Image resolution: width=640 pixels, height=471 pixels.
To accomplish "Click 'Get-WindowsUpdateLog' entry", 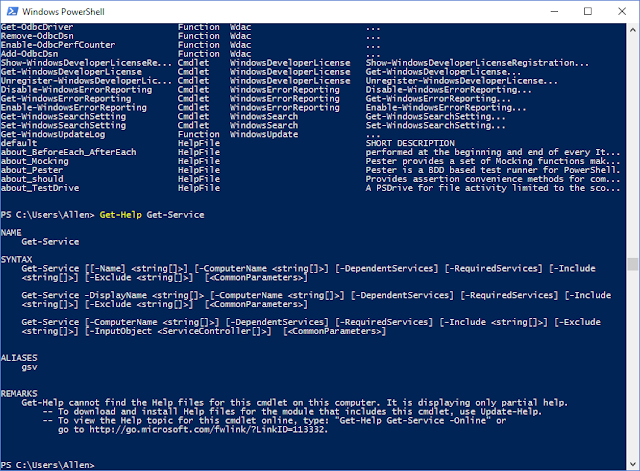I will tap(53, 134).
